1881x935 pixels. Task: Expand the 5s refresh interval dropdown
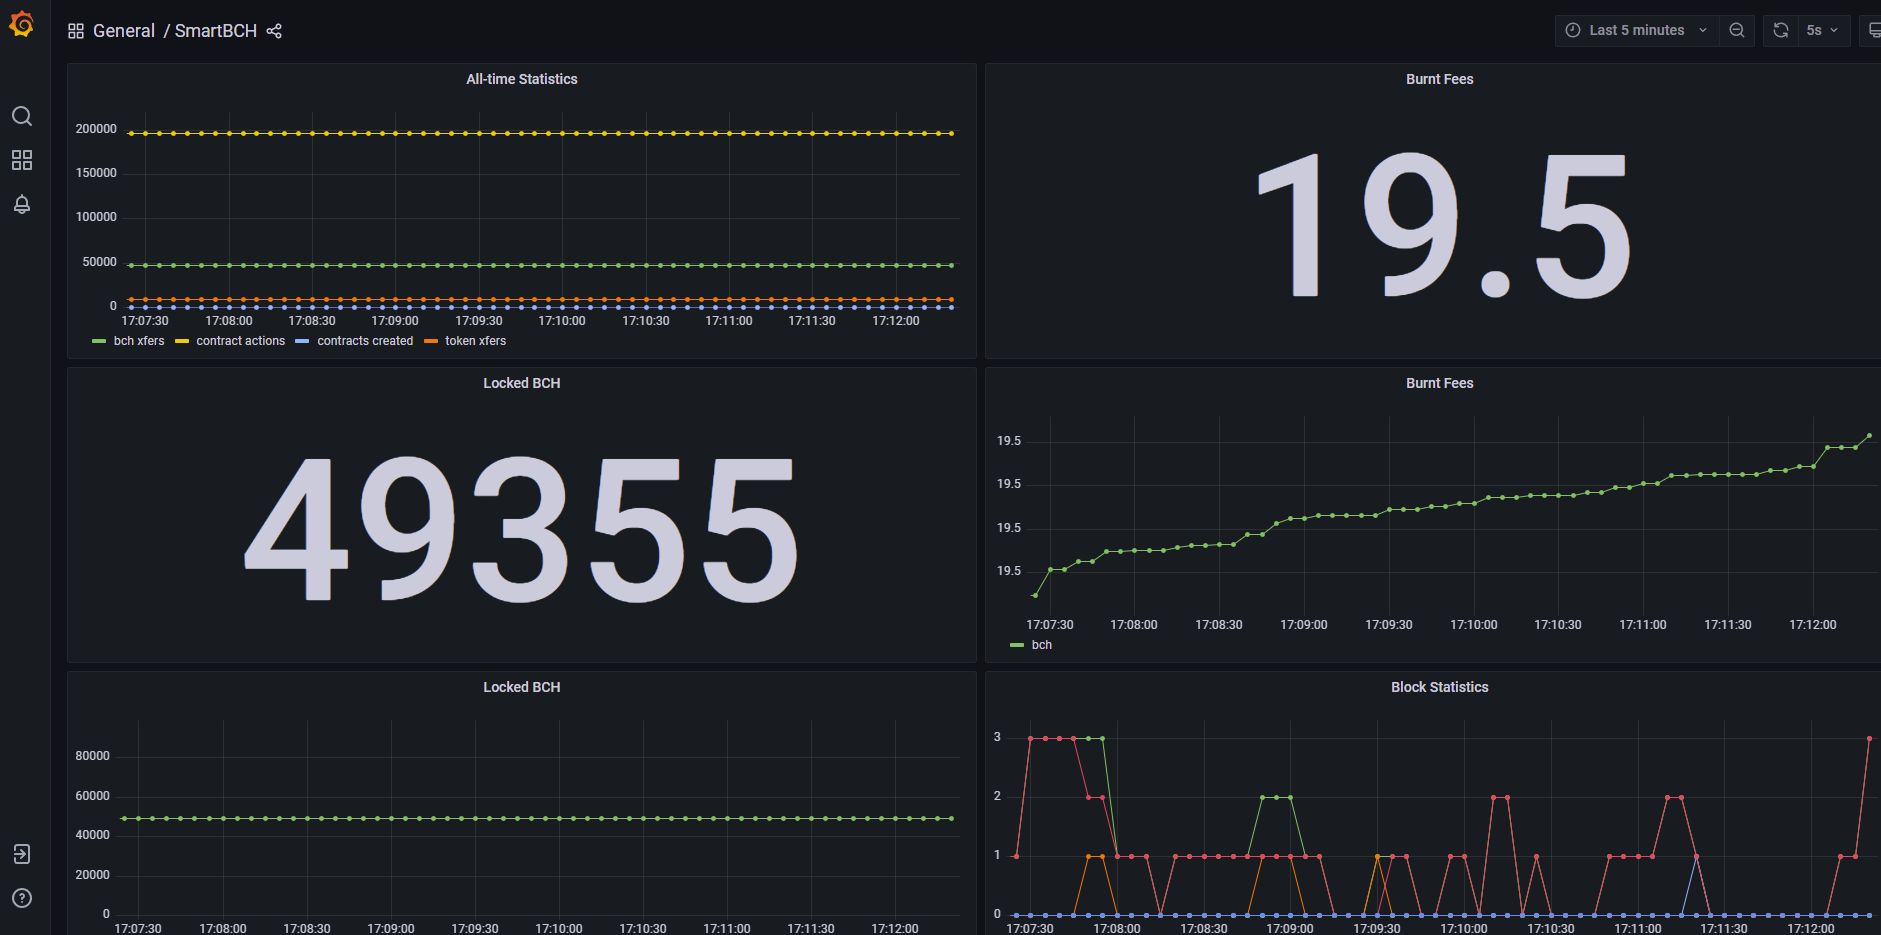(1823, 30)
